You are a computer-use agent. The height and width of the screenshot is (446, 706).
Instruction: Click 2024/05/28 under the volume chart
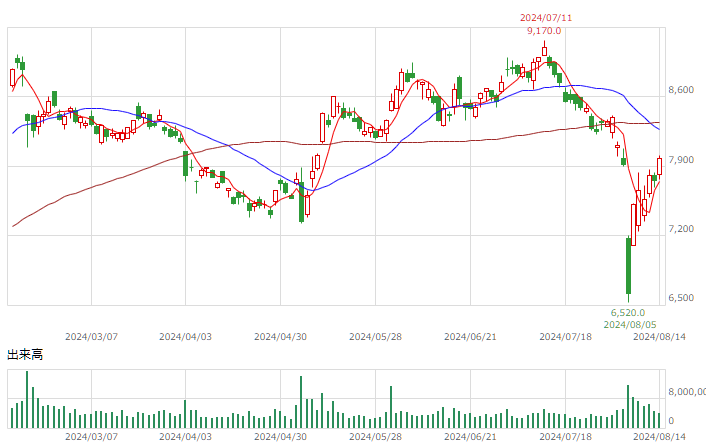tap(376, 437)
